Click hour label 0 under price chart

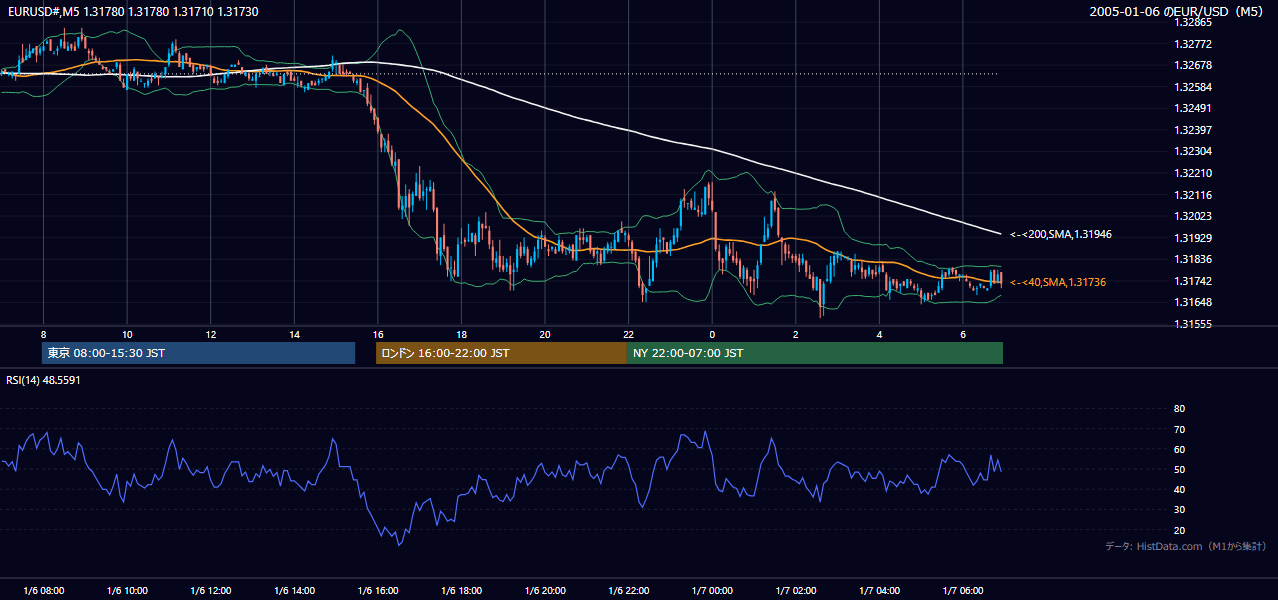[x=712, y=333]
